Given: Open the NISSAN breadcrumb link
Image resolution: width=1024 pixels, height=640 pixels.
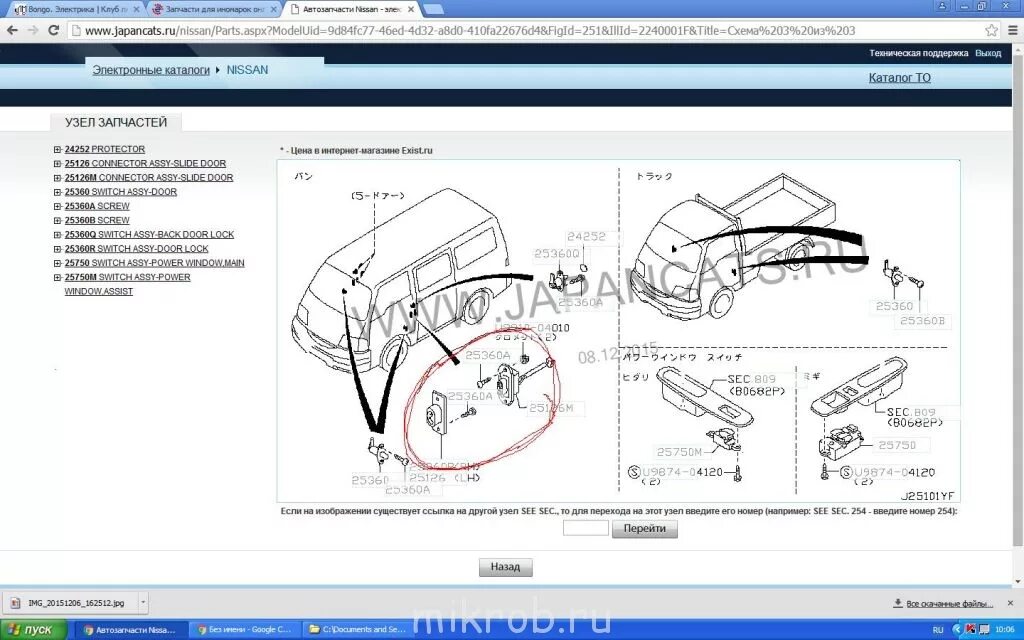Looking at the screenshot, I should 247,70.
